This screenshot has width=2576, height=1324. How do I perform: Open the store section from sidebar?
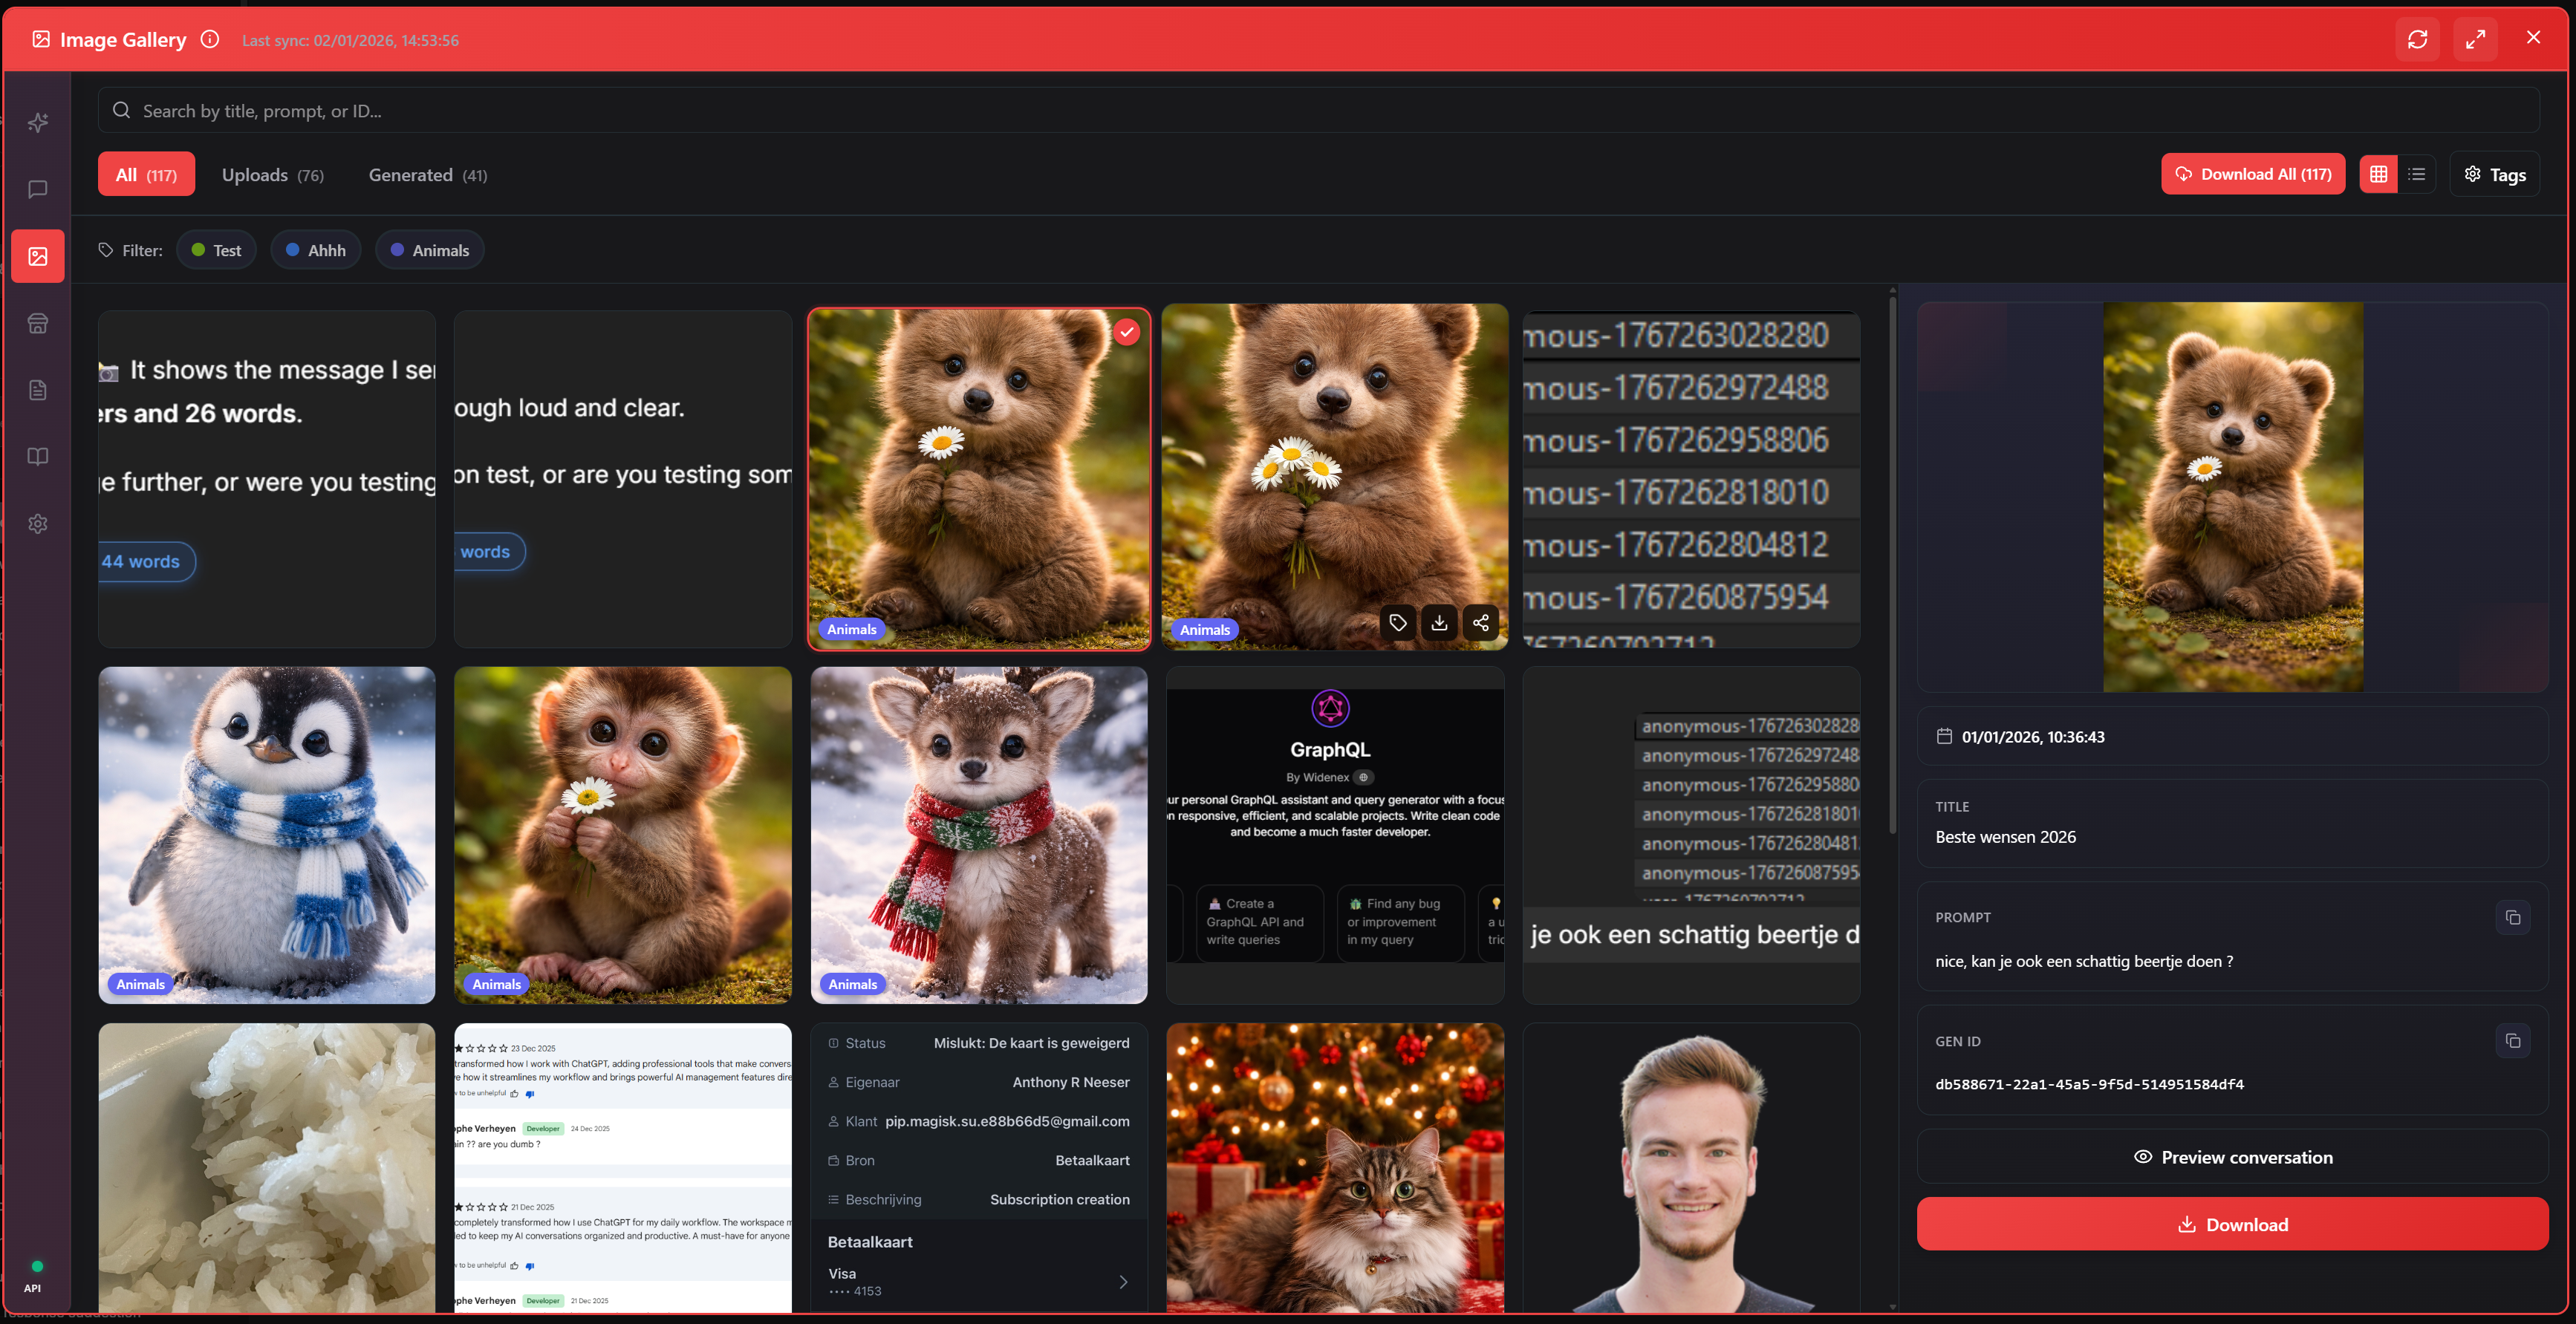click(x=37, y=323)
